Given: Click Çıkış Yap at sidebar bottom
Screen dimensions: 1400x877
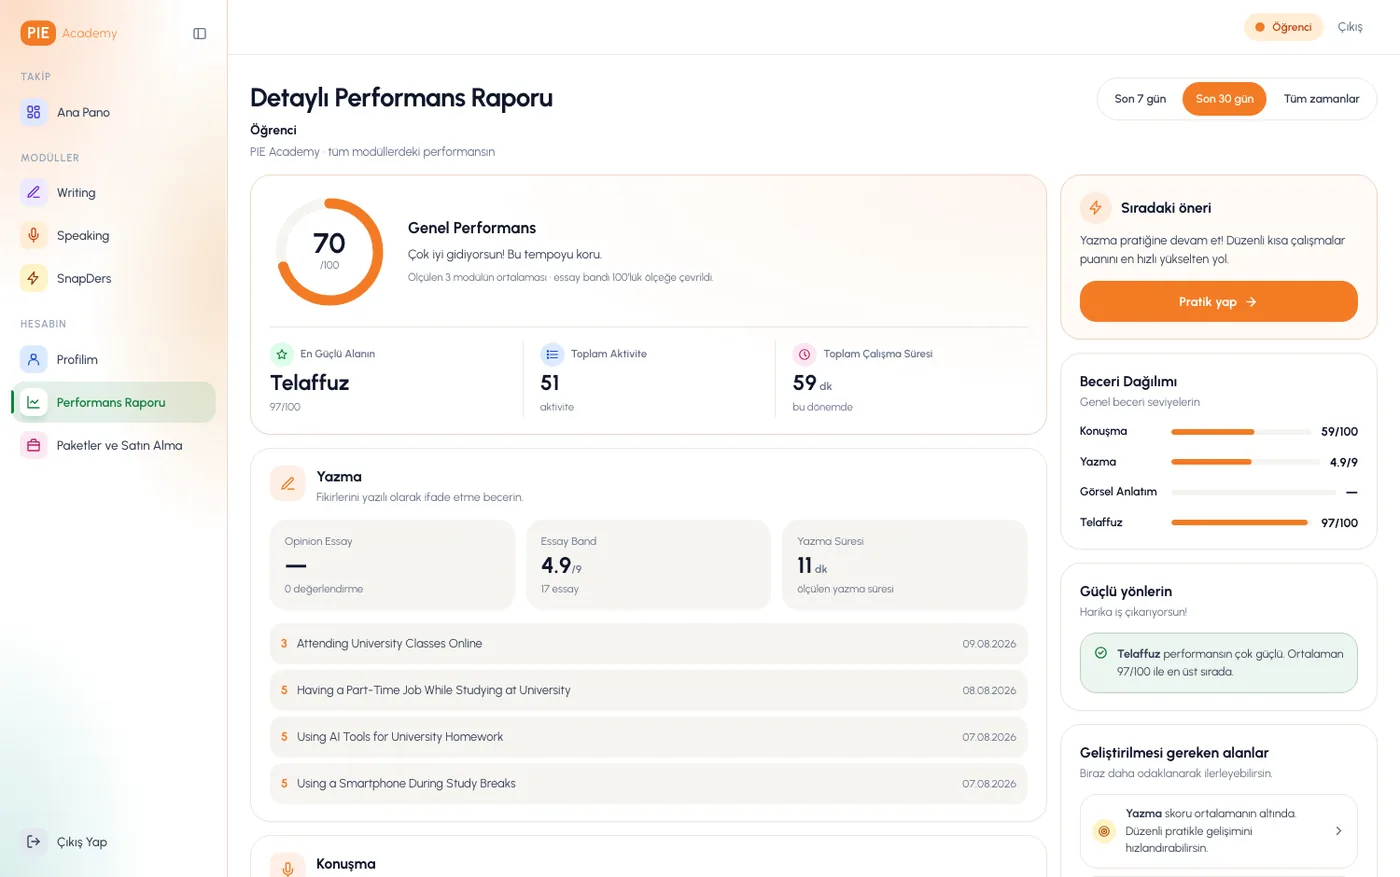Looking at the screenshot, I should (114, 841).
